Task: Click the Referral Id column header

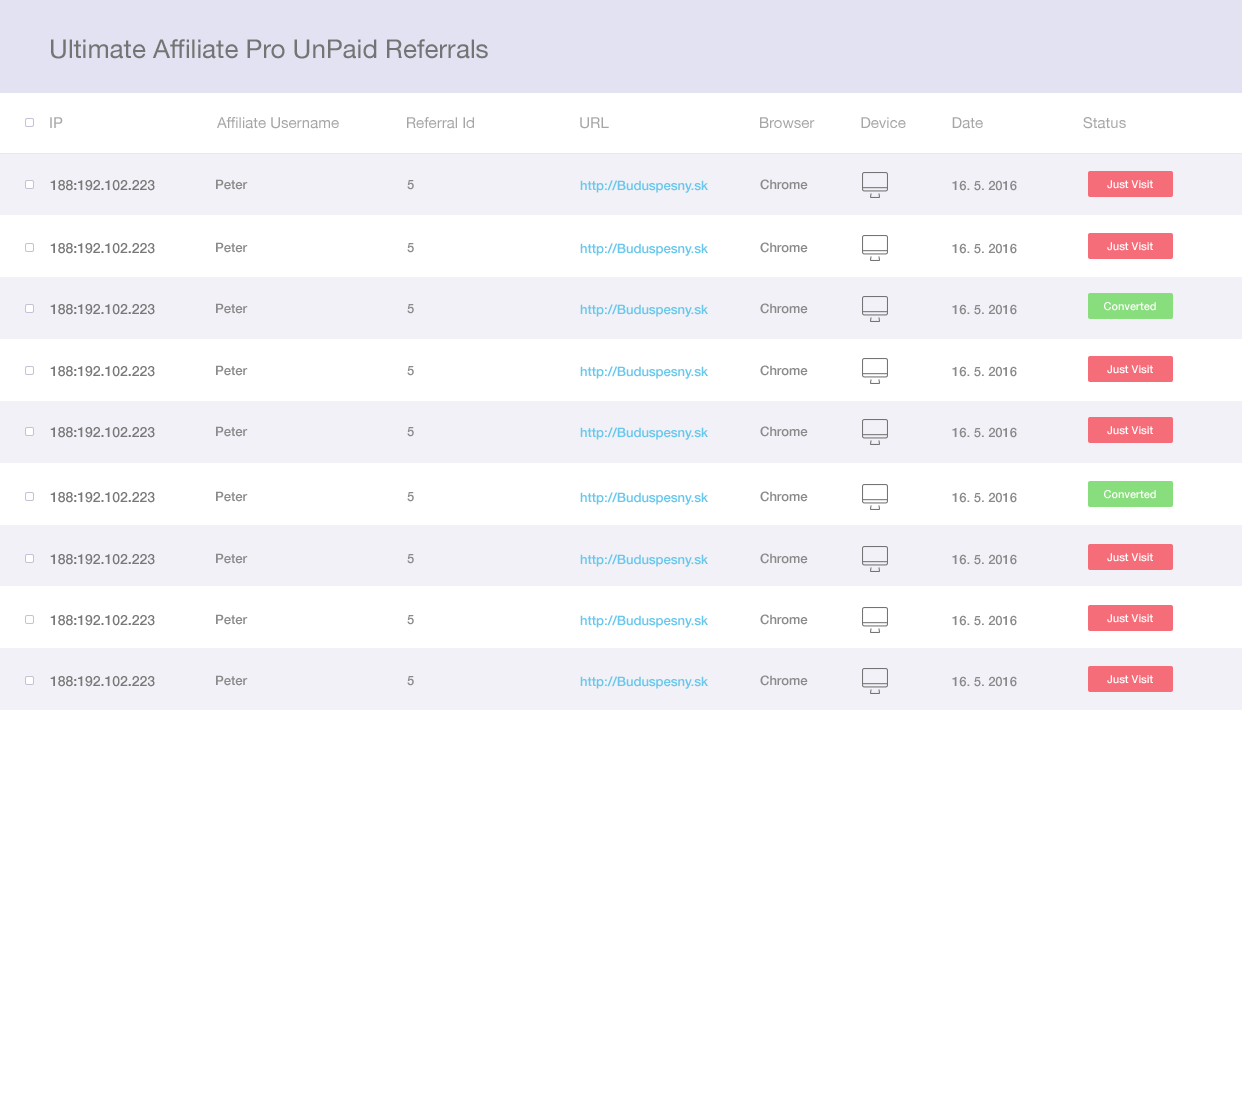Action: [x=440, y=123]
